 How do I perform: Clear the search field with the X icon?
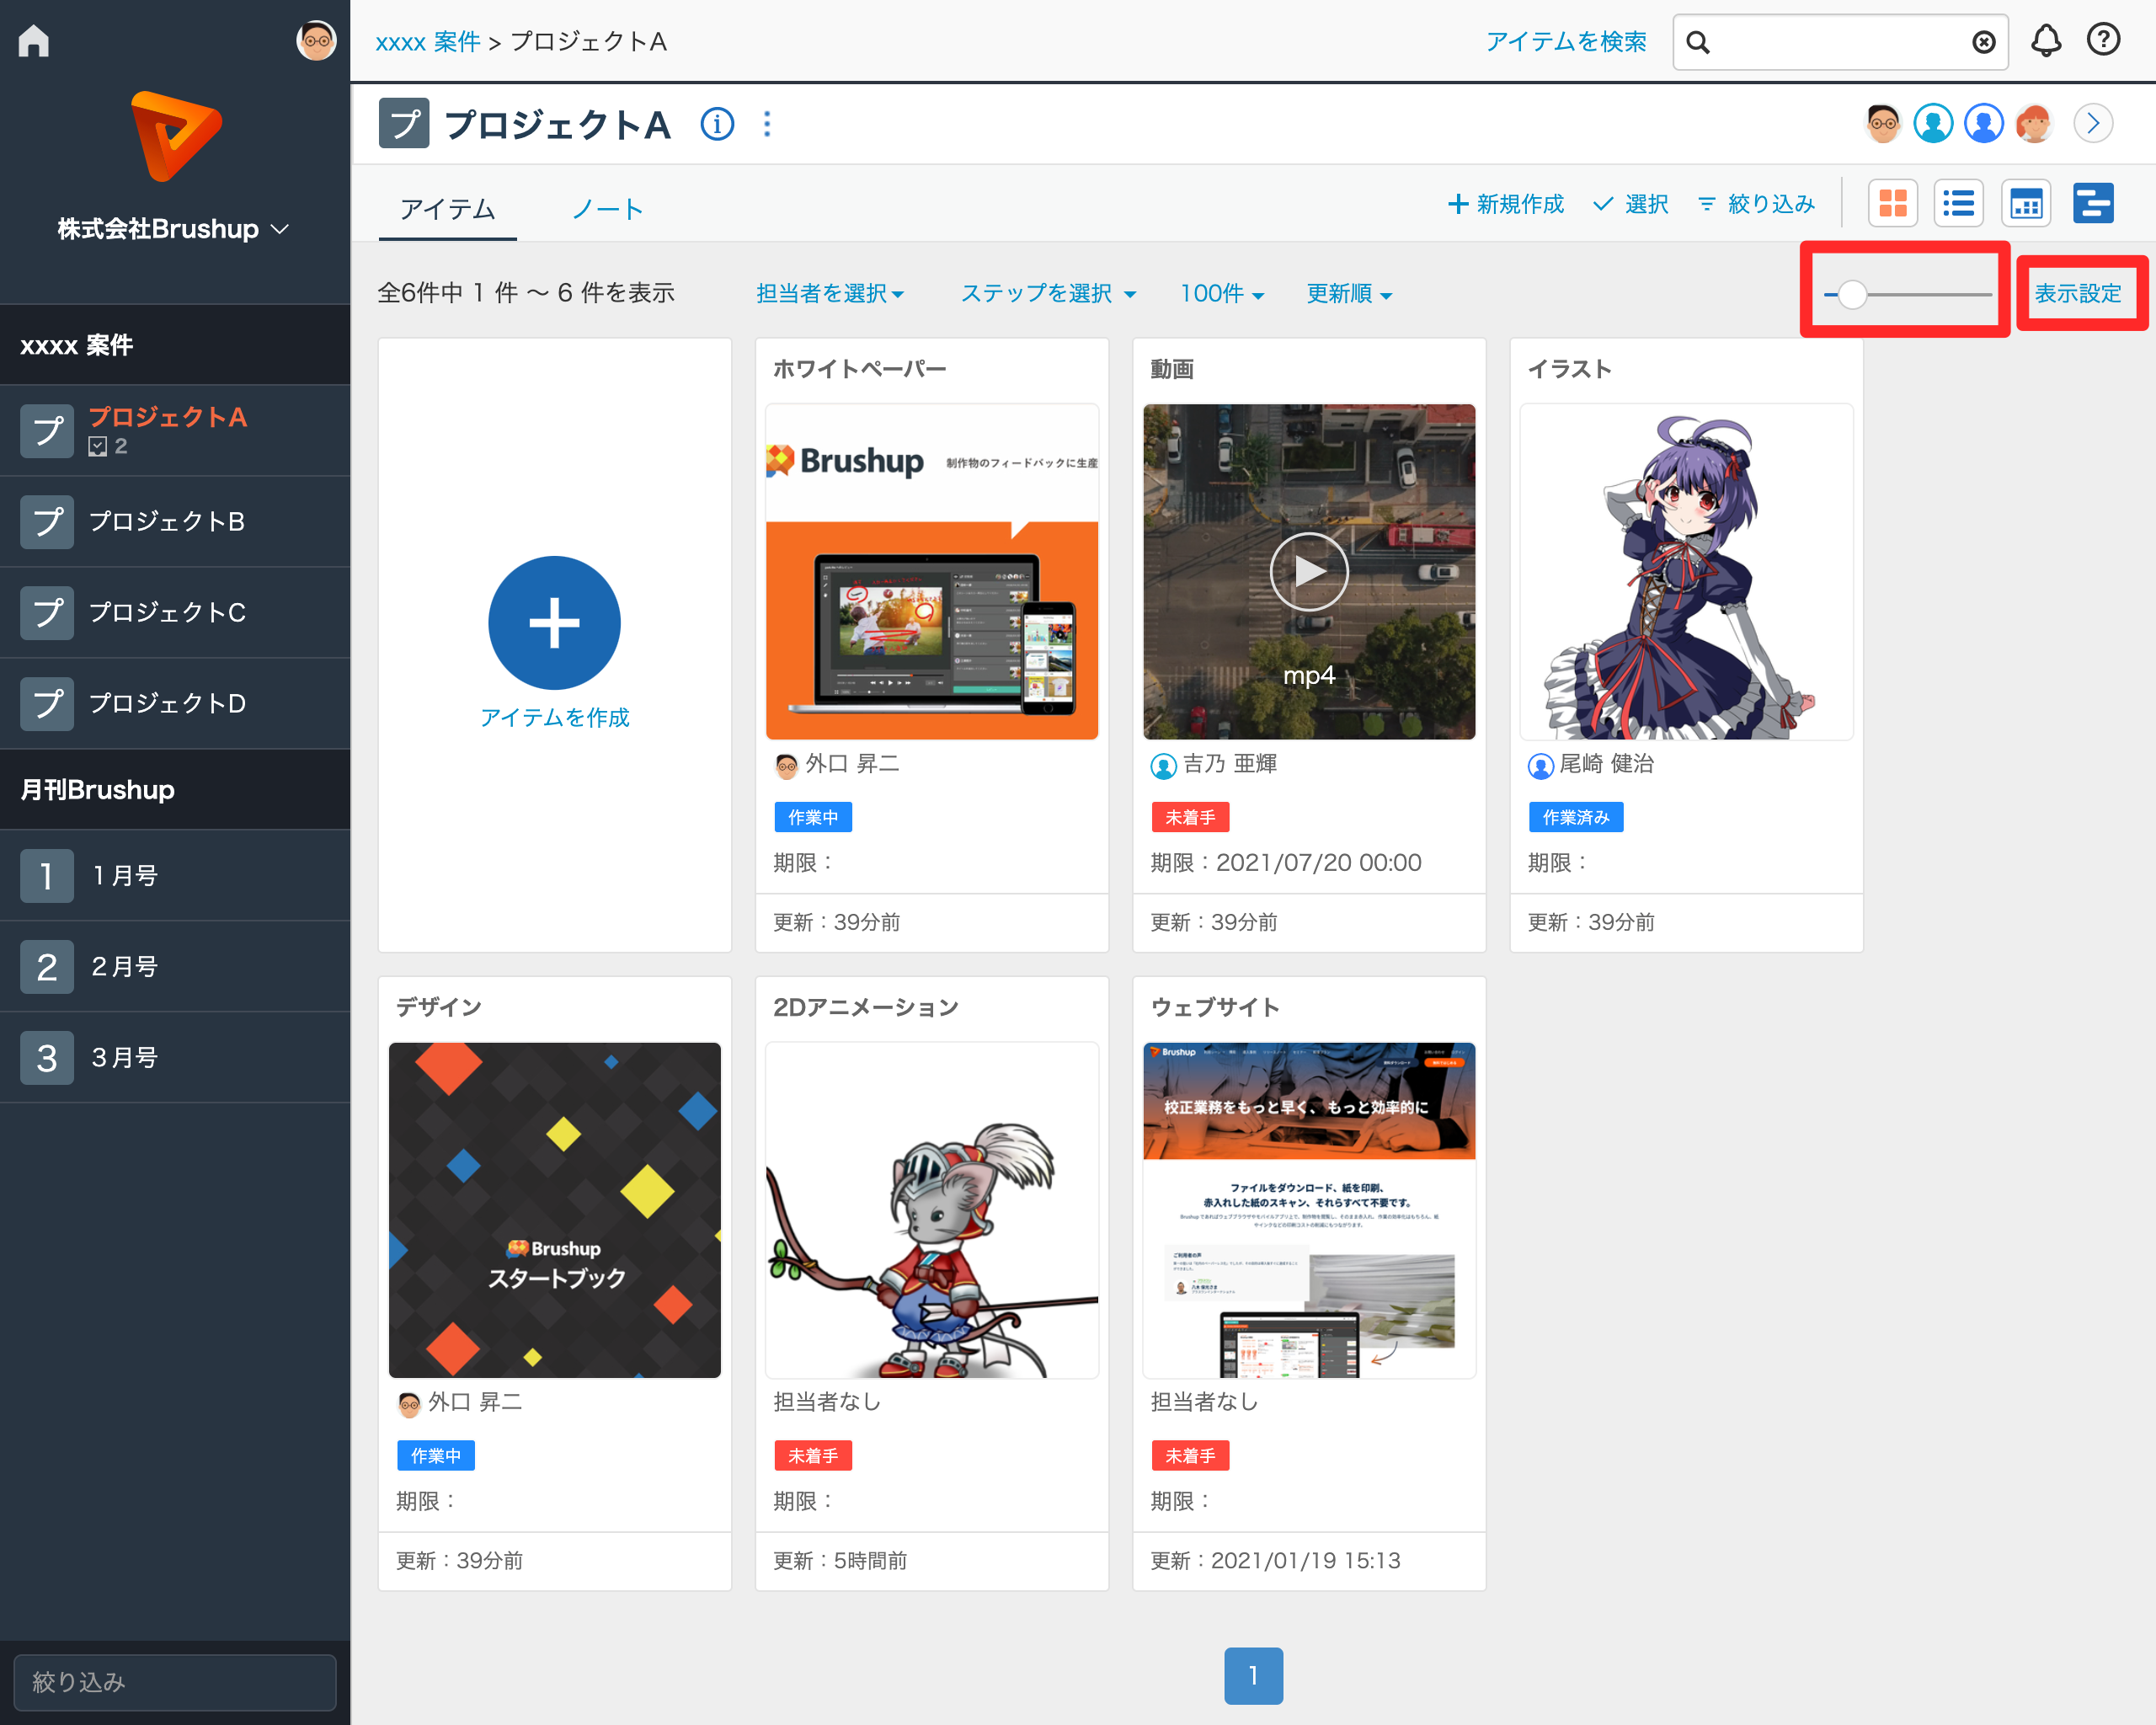click(x=1983, y=42)
